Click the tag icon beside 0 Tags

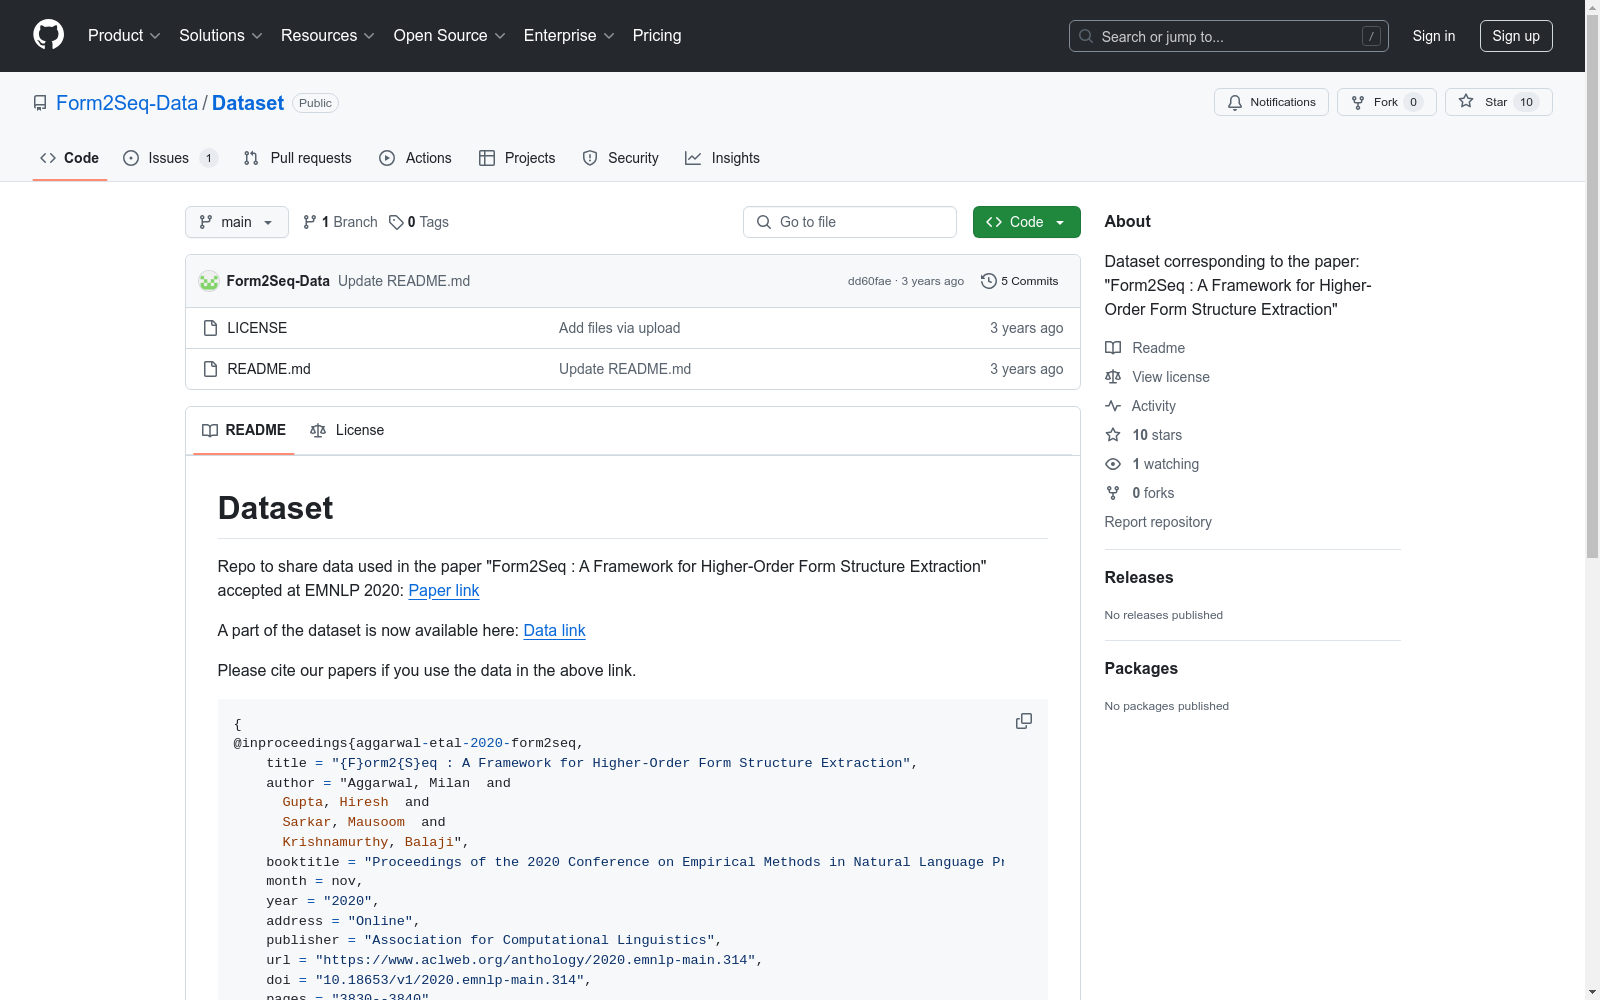click(x=396, y=222)
